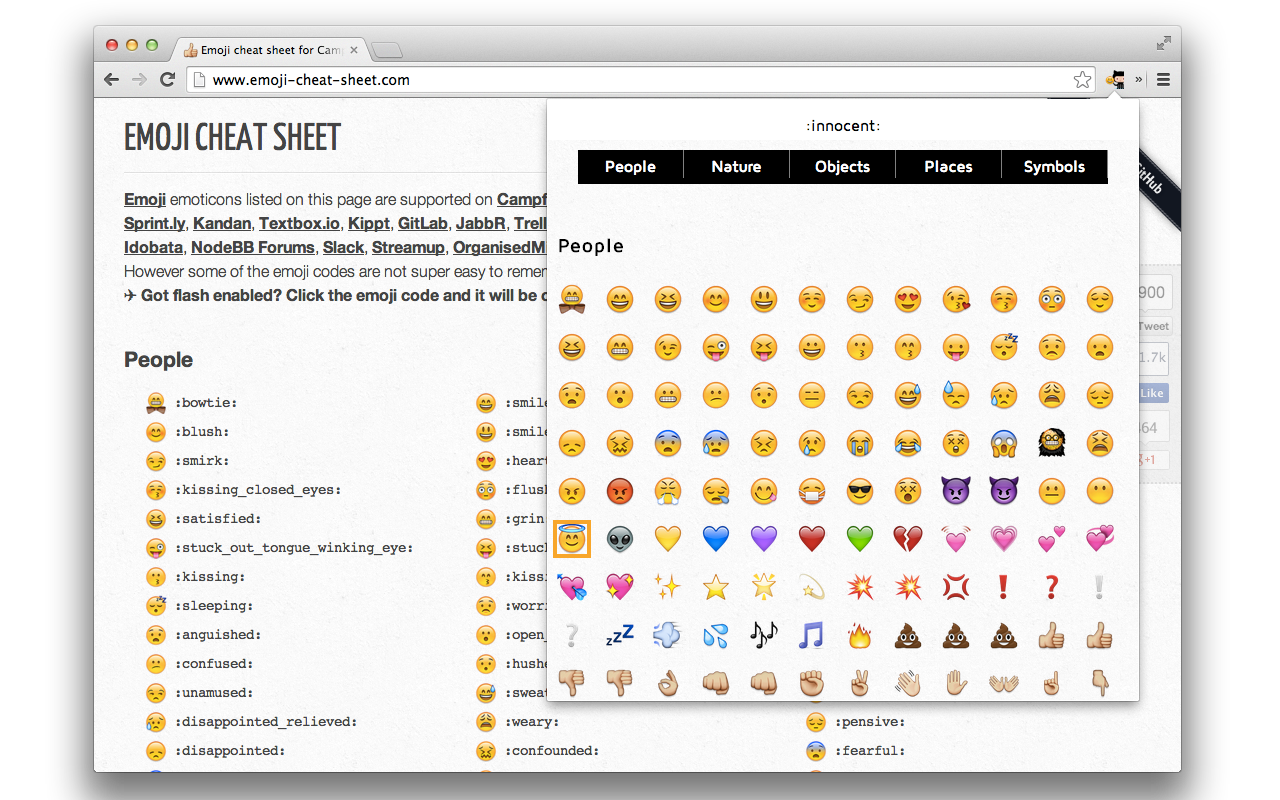Select the face with medical mask emoji
Viewport: 1280px width, 800px height.
(x=811, y=491)
